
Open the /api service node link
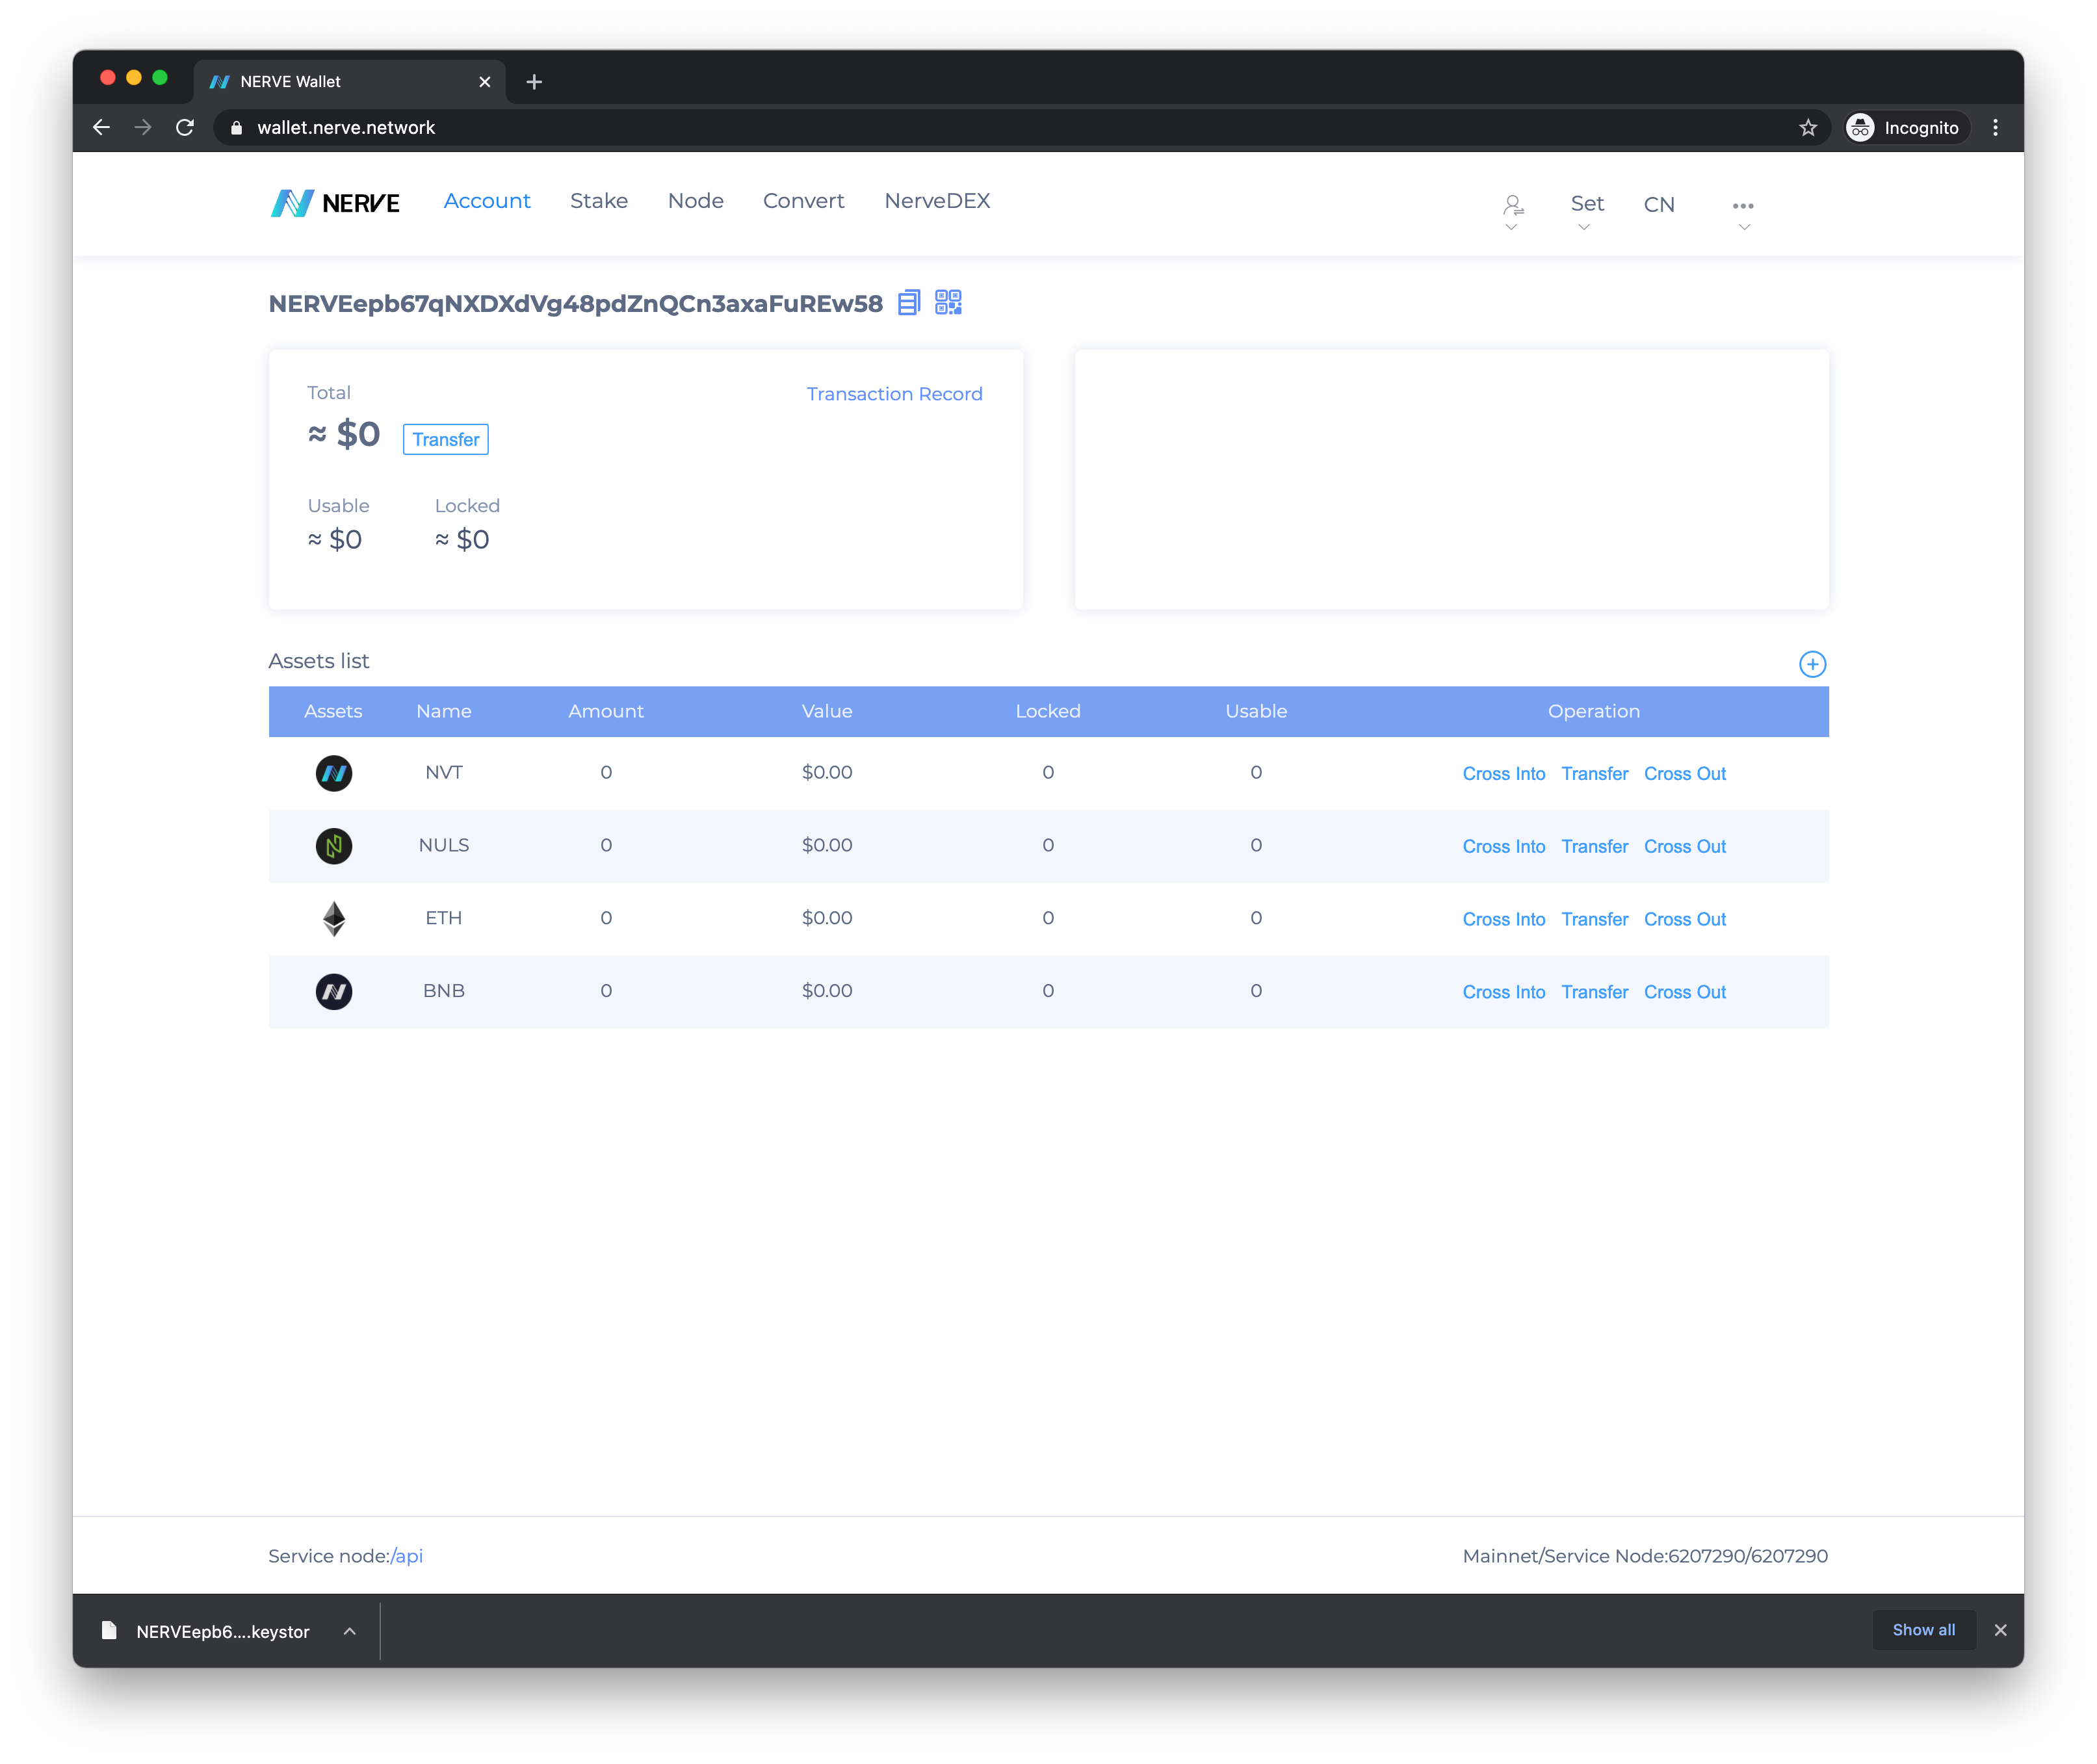(x=407, y=1556)
